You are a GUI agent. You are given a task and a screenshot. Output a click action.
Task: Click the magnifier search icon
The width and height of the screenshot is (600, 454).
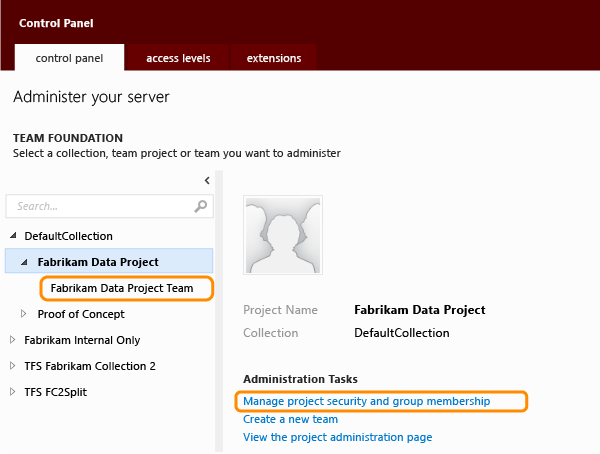pyautogui.click(x=201, y=206)
